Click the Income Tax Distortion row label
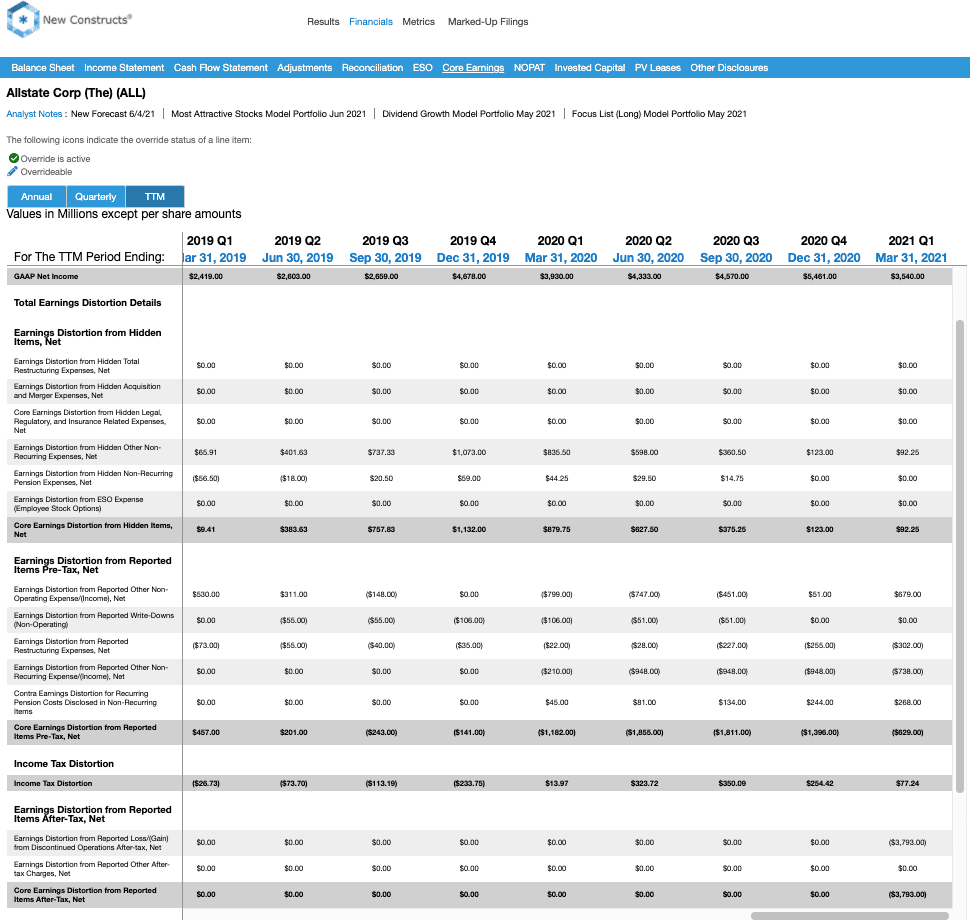 pyautogui.click(x=53, y=783)
